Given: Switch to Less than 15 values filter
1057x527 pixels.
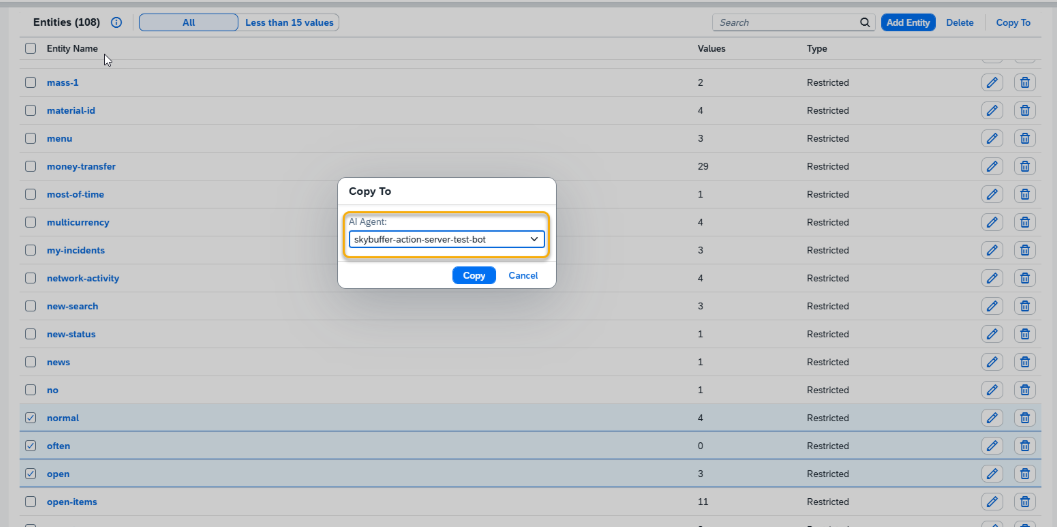Looking at the screenshot, I should (290, 23).
